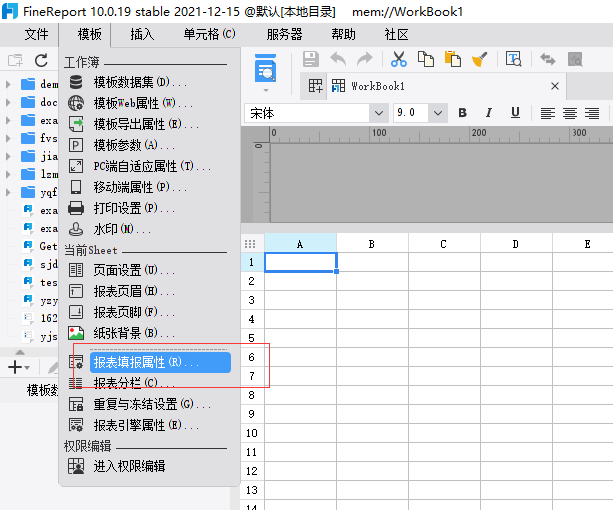This screenshot has height=510, width=613.
Task: Expand the dem folder in file tree
Action: tap(8, 84)
